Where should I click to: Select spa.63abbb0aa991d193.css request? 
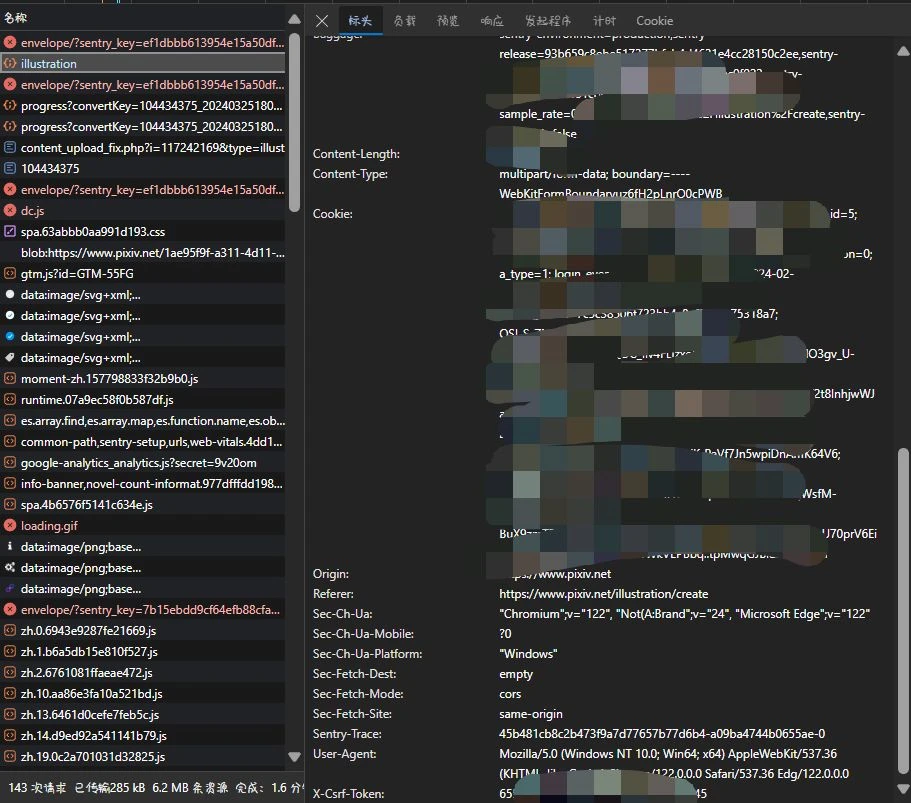[x=143, y=231]
